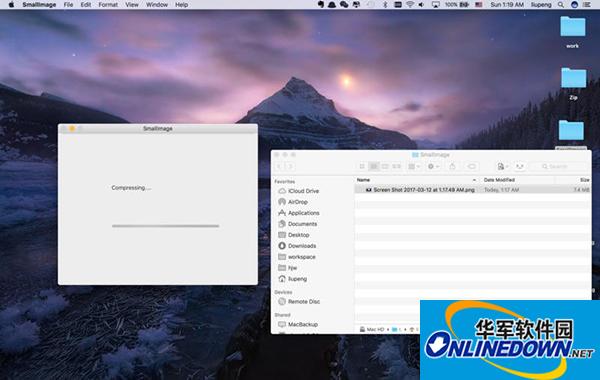Open the Format menu

pos(108,5)
